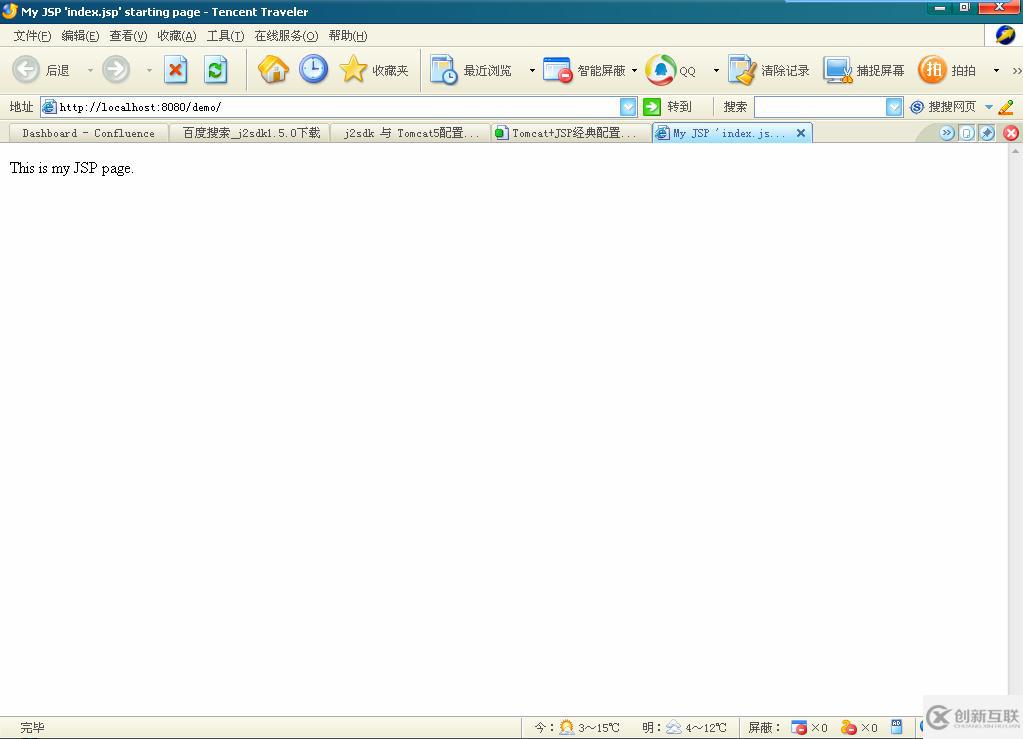
Task: Click the tab list double-arrow icon
Action: (947, 133)
